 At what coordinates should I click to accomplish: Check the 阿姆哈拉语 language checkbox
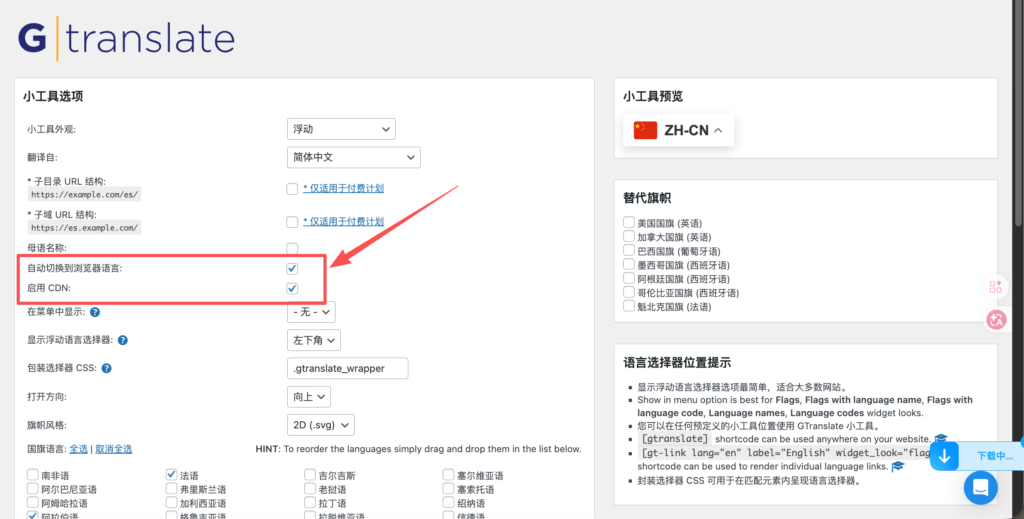pyautogui.click(x=33, y=503)
